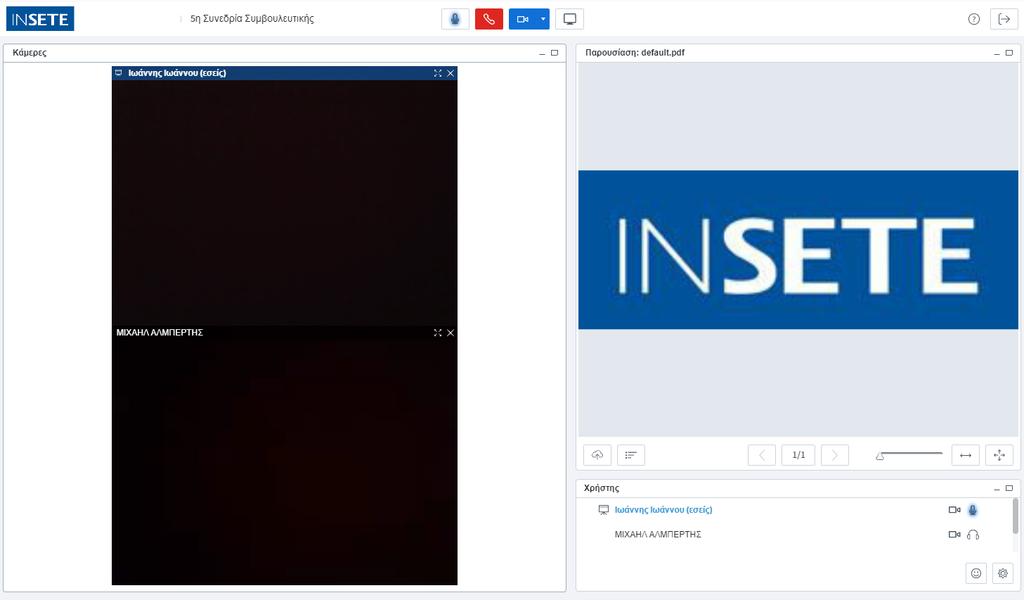Toggle the pan and zoom tool
1024x600 pixels.
click(999, 455)
